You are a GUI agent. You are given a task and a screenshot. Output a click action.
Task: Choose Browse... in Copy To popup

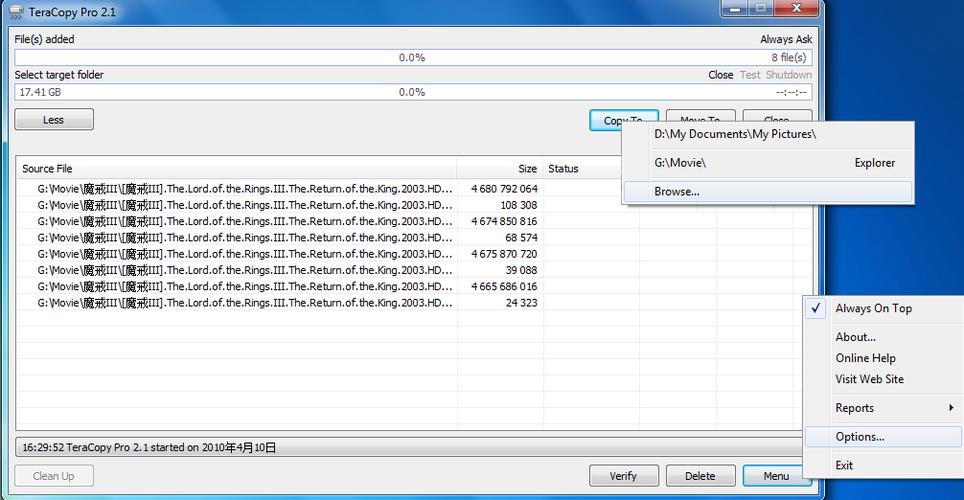click(x=768, y=191)
